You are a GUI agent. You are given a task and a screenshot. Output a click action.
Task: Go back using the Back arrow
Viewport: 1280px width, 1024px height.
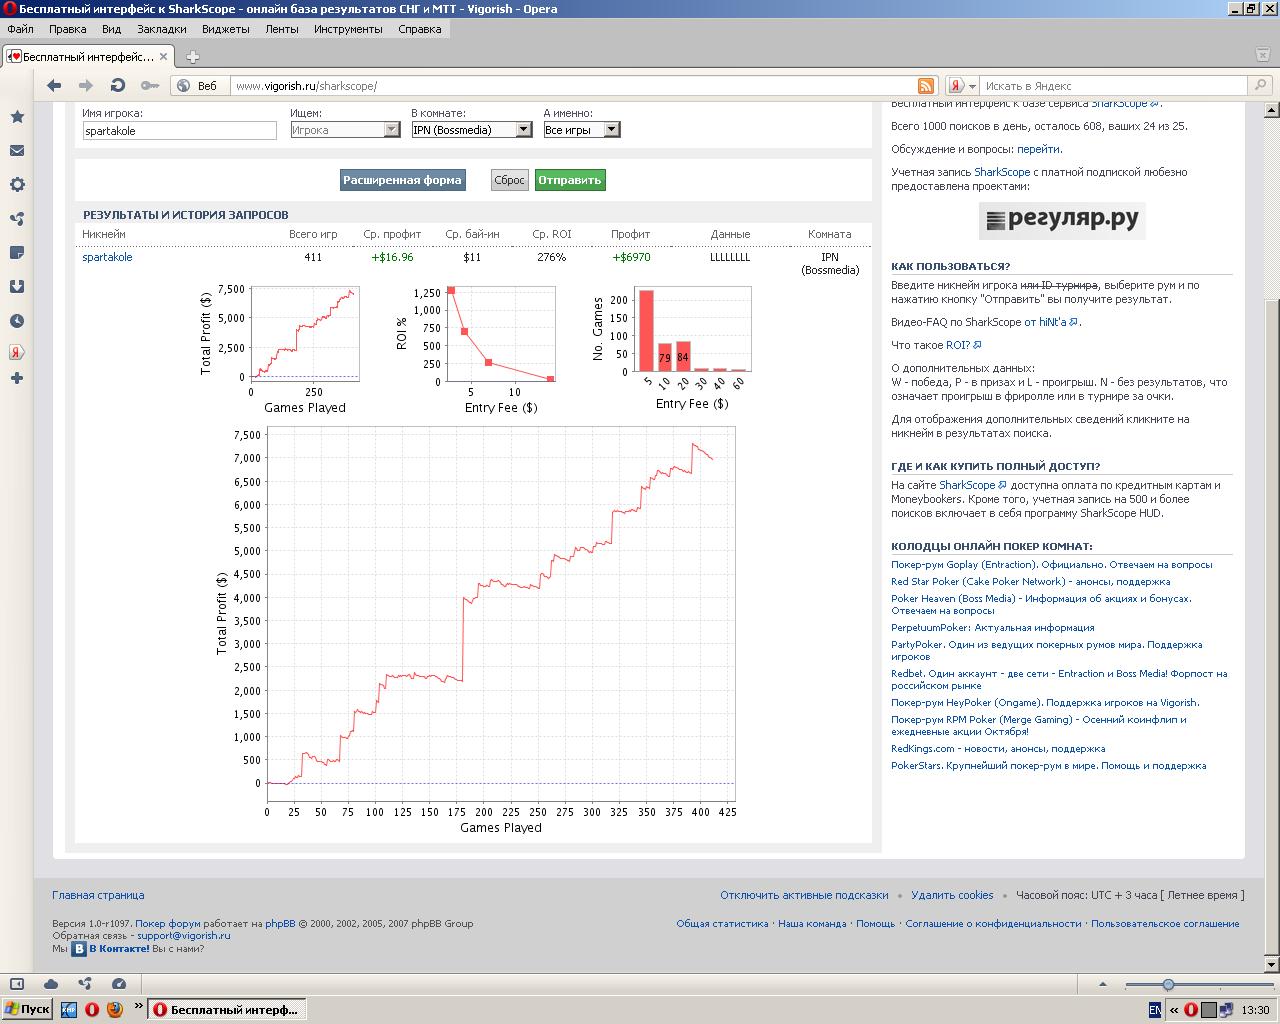coord(54,86)
